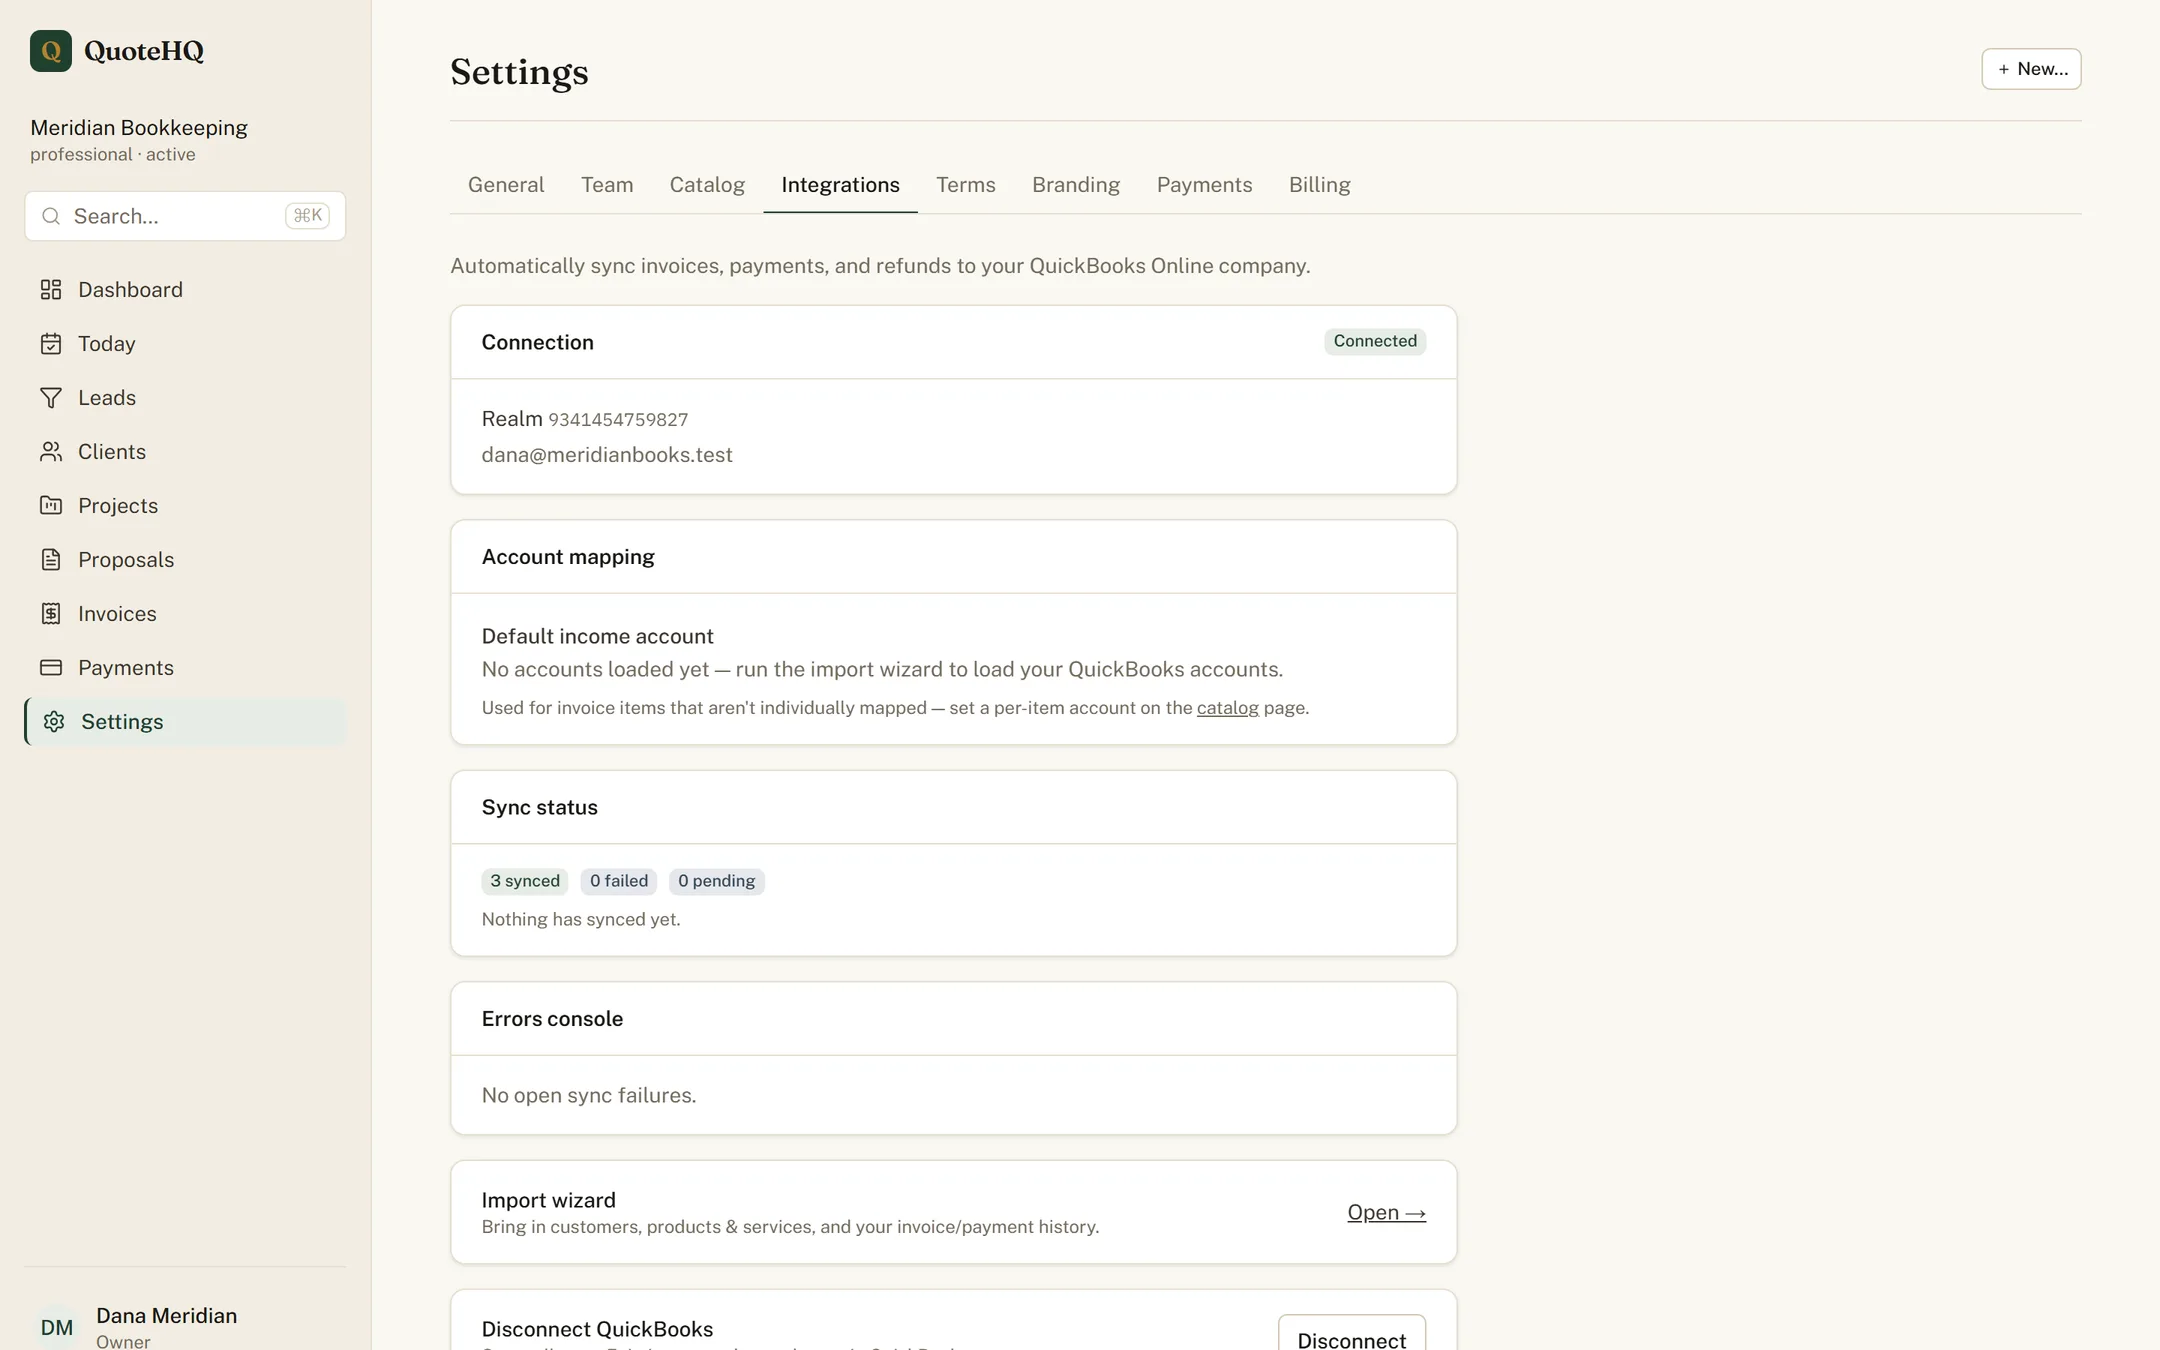Click the Proposals document icon
Viewport: 2160px width, 1350px height.
(51, 560)
